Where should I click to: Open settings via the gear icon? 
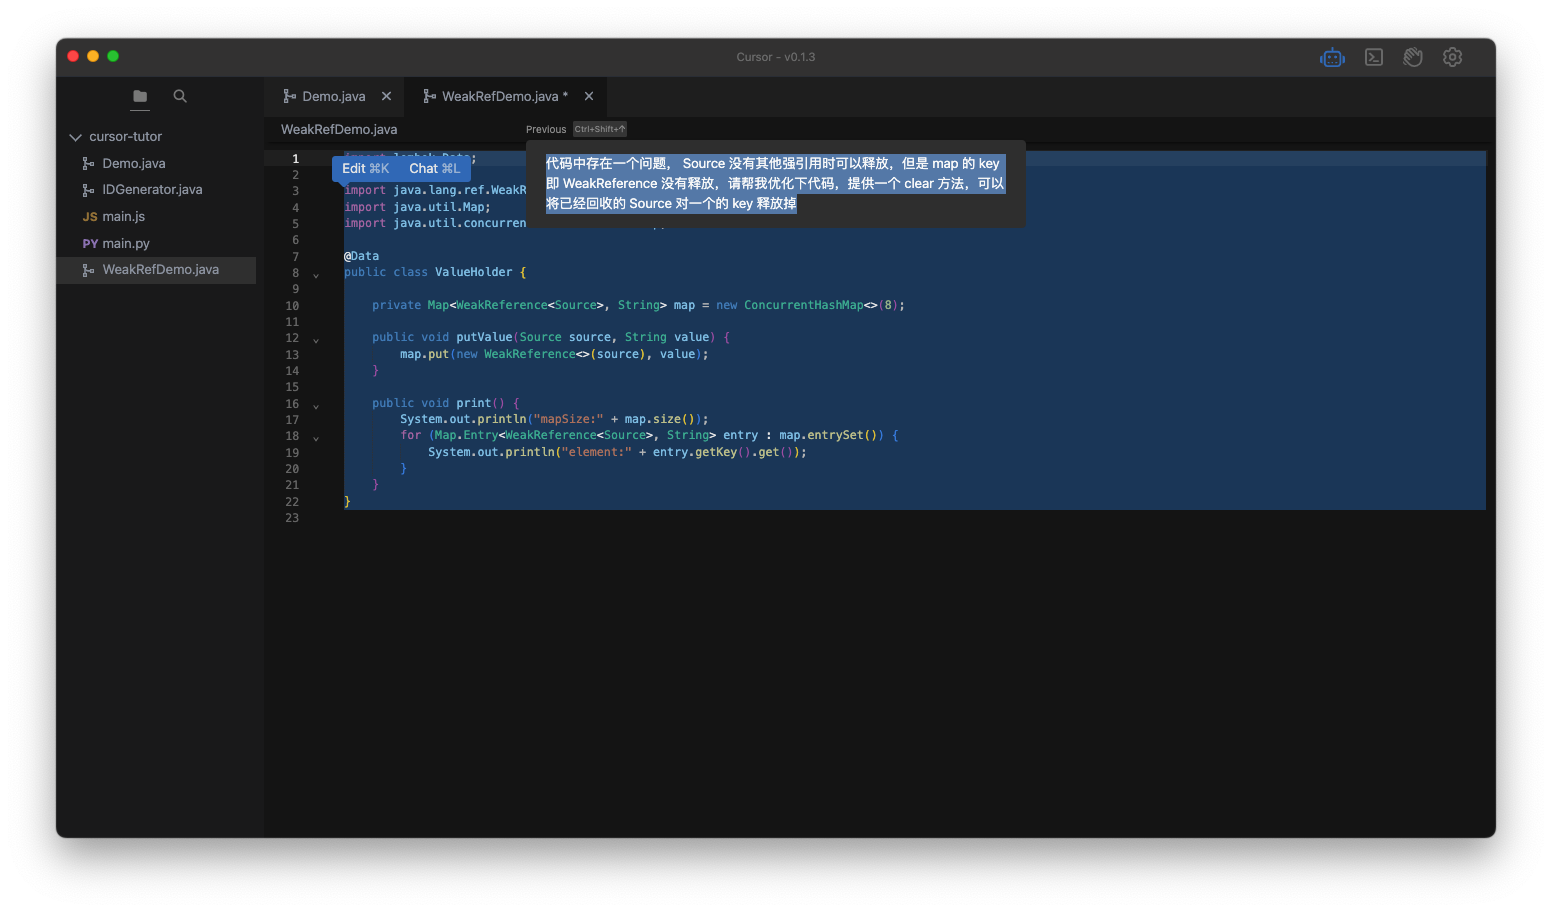pos(1452,58)
